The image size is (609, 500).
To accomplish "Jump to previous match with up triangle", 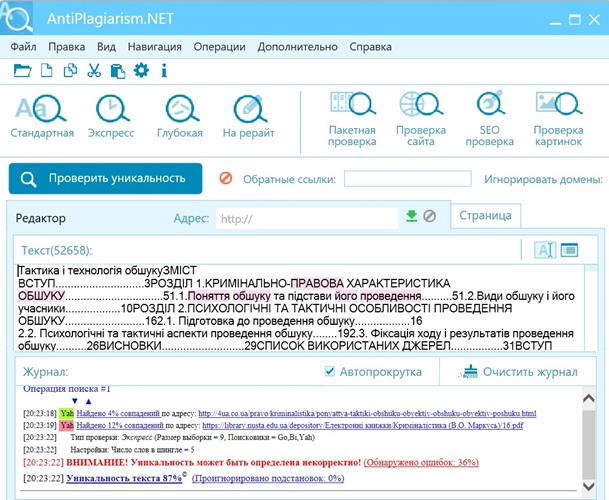I will [89, 401].
